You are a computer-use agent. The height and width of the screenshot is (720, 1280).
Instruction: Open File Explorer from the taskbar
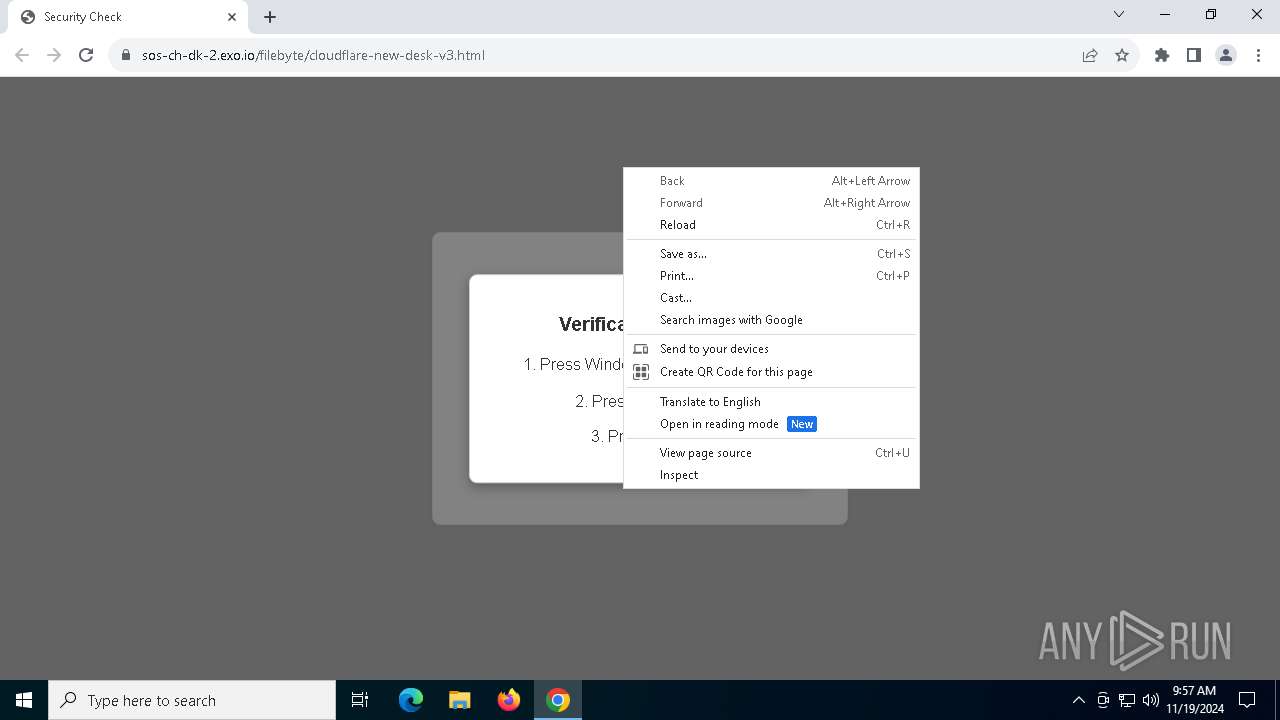(459, 700)
